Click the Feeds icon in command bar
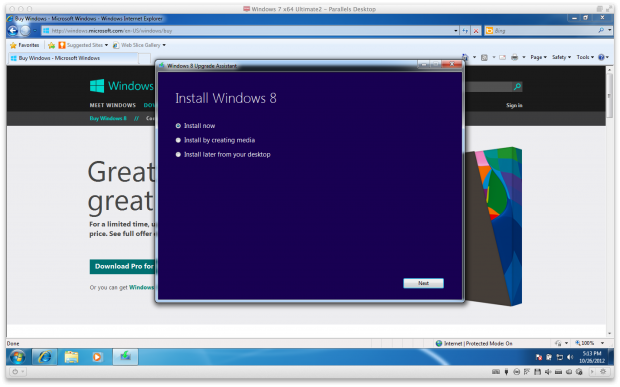Screen dimensions: 620x387 point(484,57)
